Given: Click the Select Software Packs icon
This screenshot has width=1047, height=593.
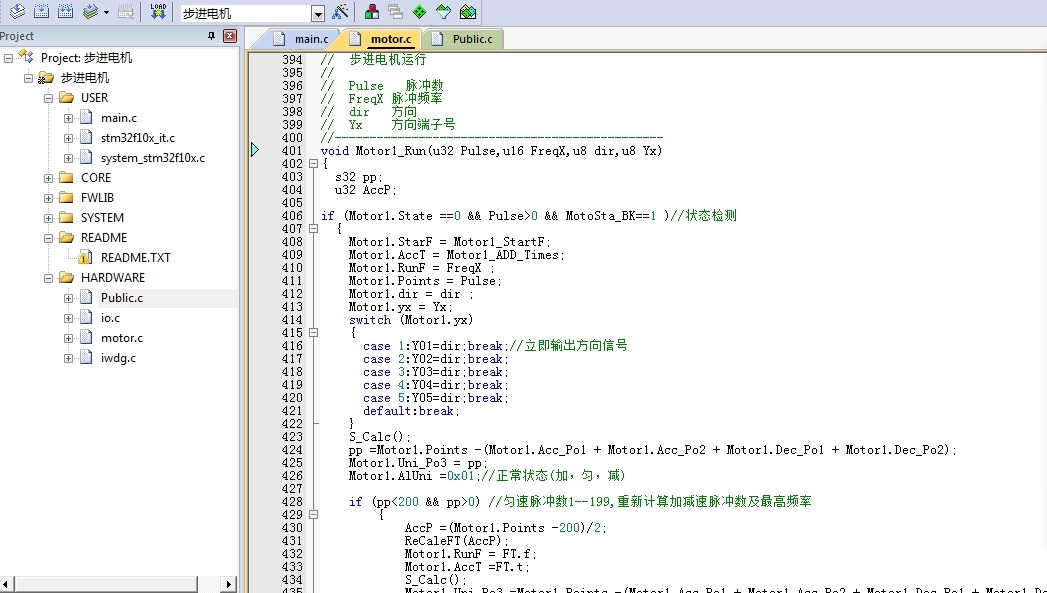Looking at the screenshot, I should pos(443,11).
